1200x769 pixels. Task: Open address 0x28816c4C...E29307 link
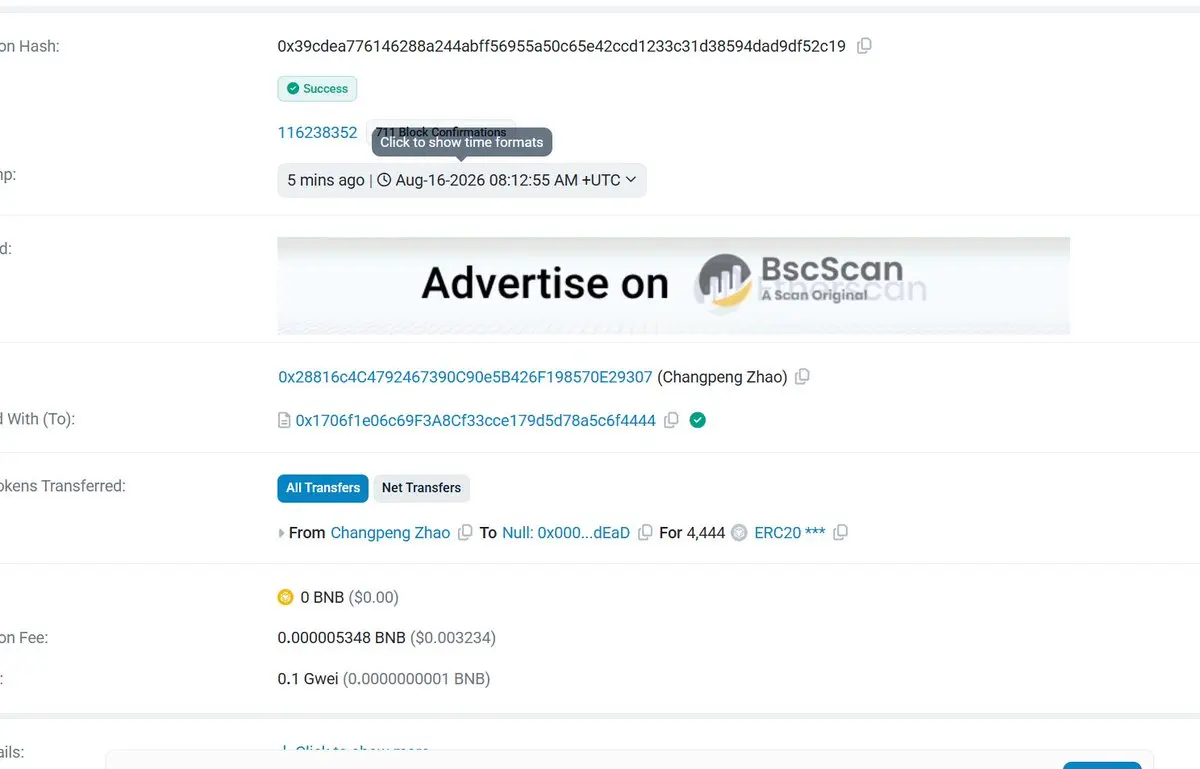pos(465,377)
